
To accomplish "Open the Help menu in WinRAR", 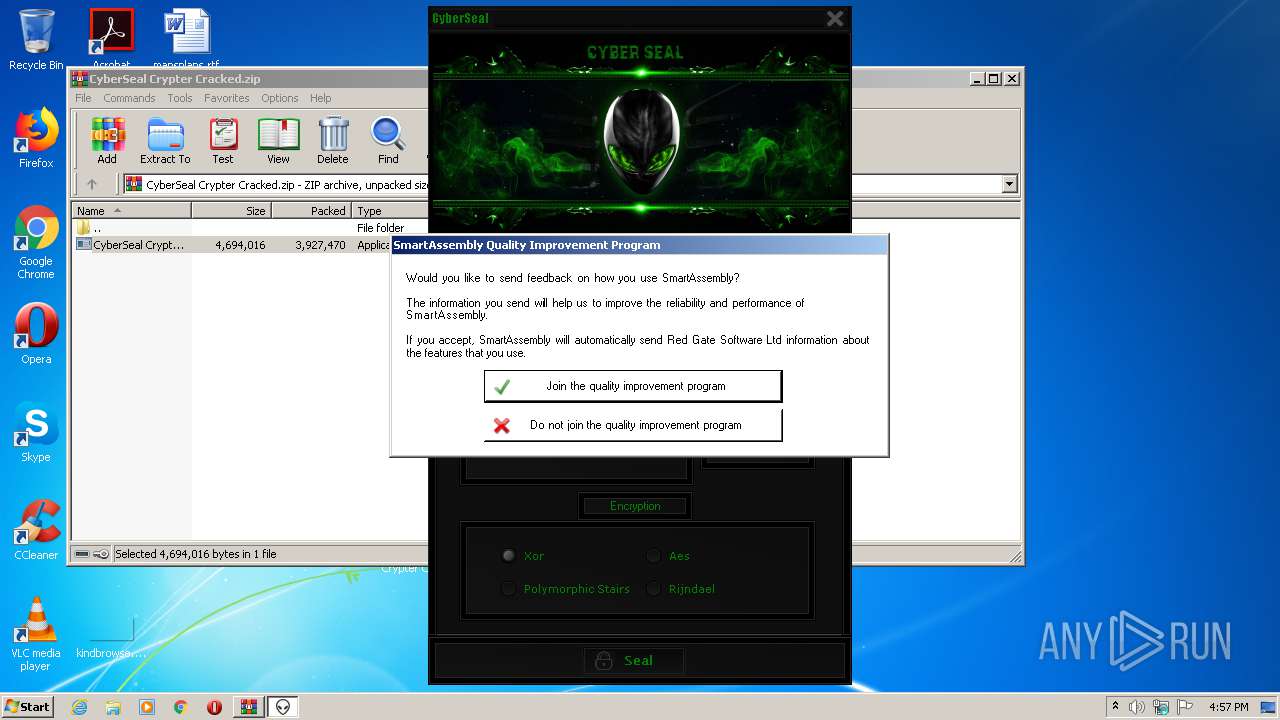I will (320, 98).
